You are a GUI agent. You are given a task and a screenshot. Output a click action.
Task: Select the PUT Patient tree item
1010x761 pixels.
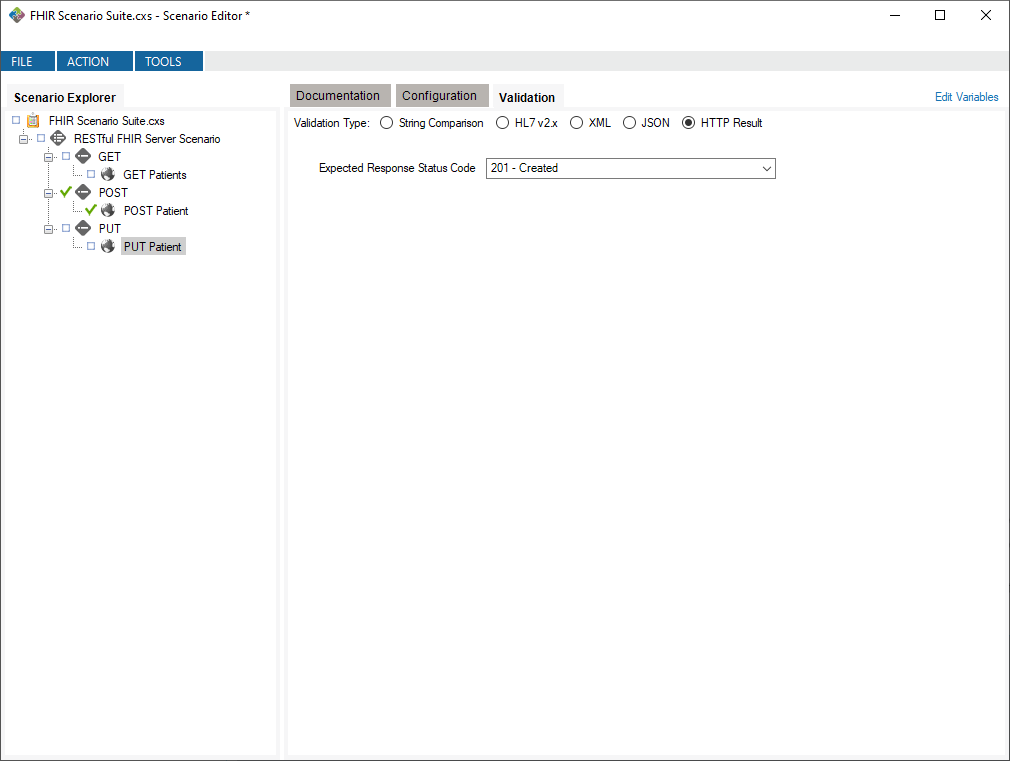coord(152,246)
